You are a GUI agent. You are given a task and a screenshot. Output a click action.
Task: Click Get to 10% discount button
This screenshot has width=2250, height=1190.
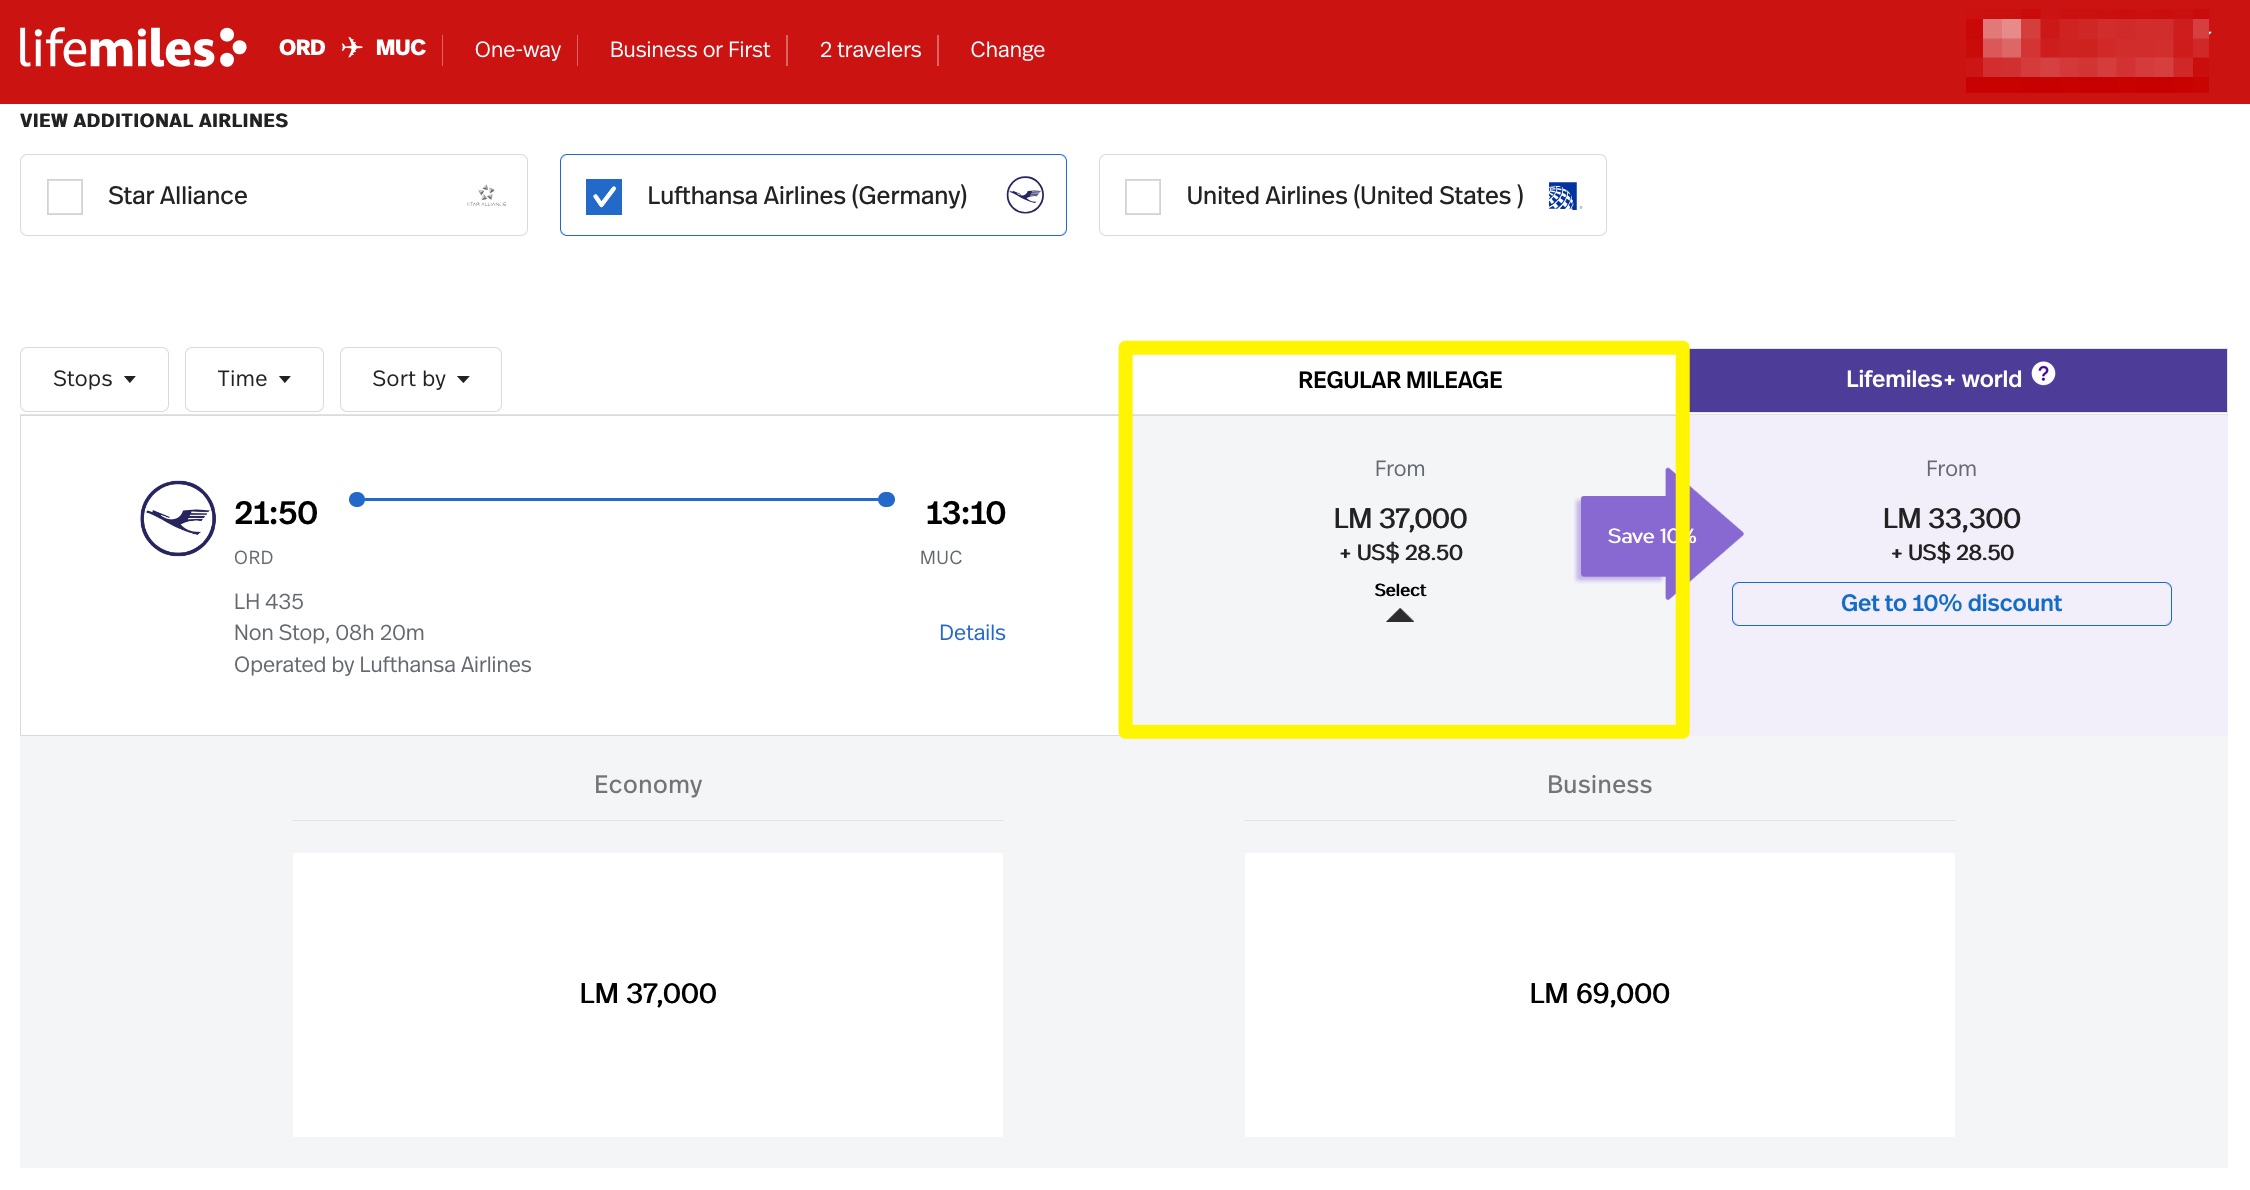(x=1951, y=604)
